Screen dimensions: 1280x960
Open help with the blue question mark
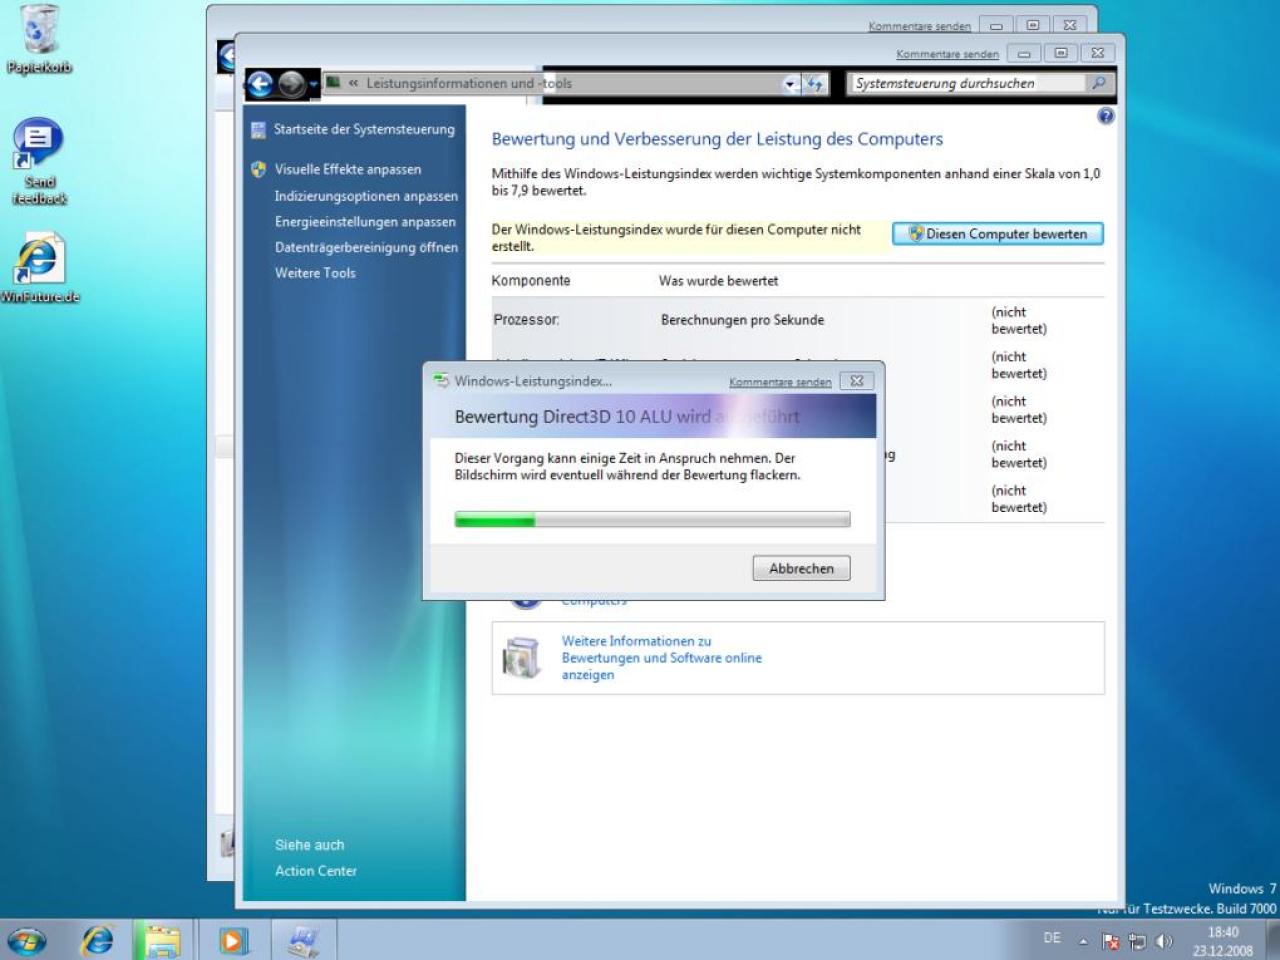coord(1105,116)
